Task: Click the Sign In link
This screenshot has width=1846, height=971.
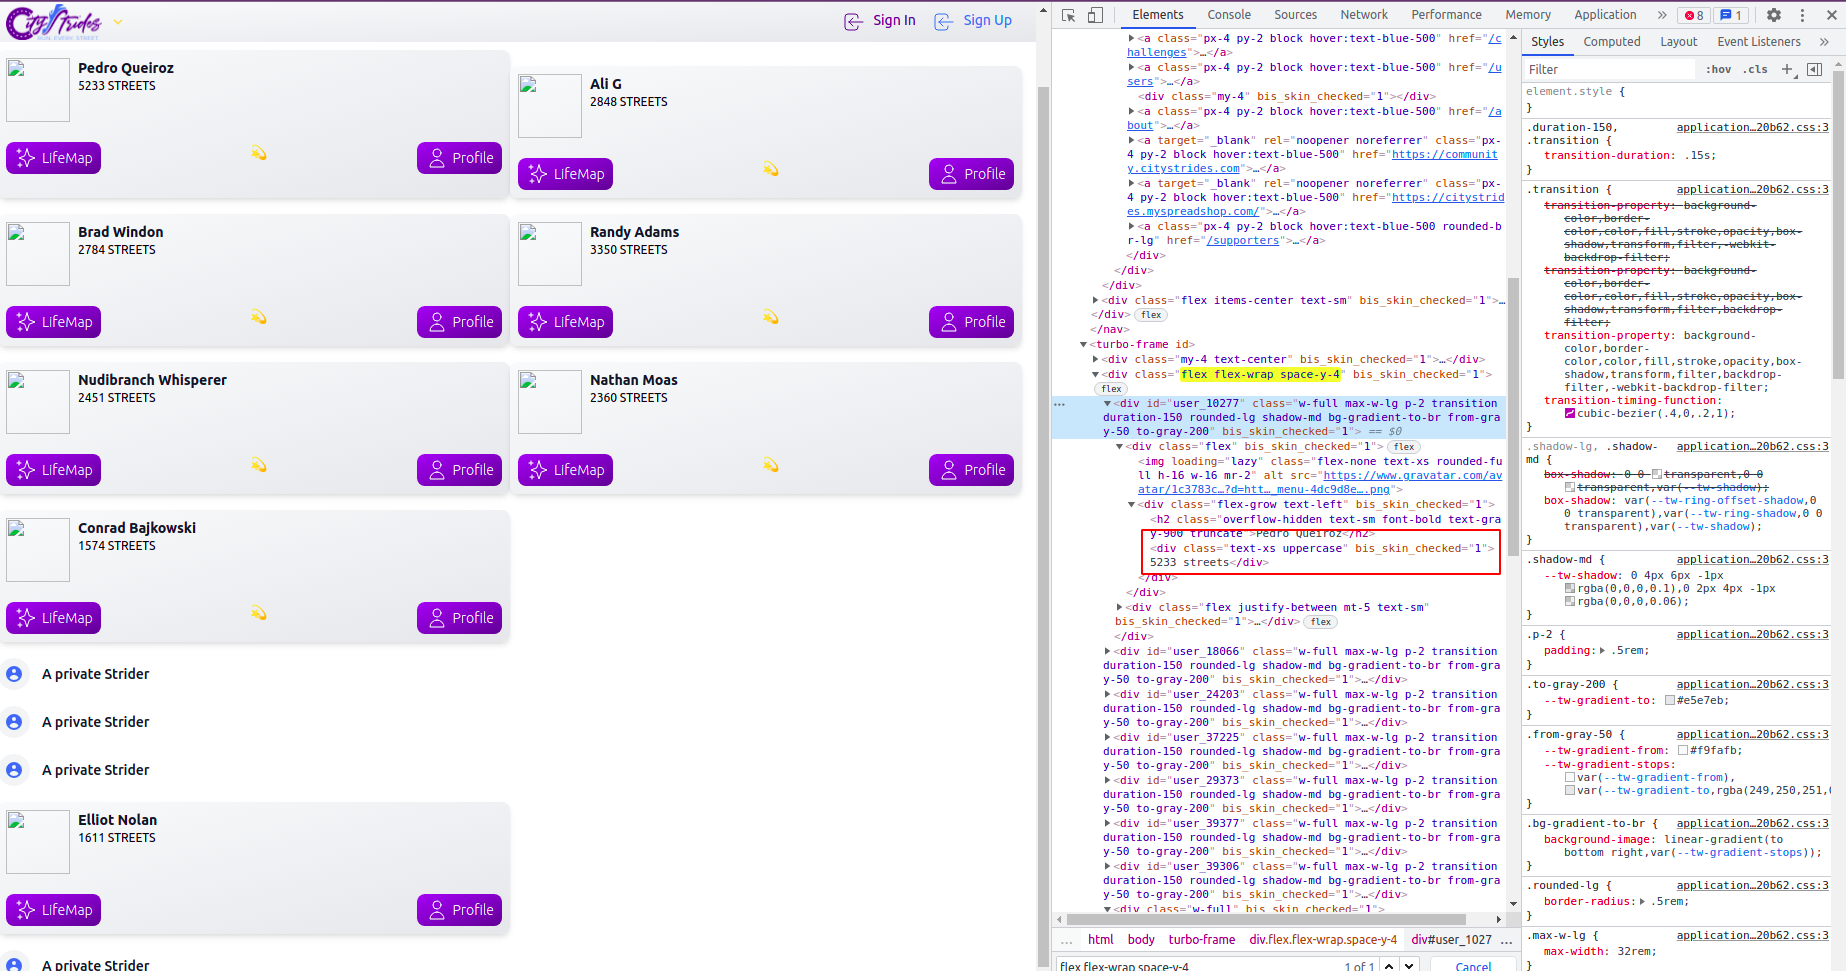Action: [x=880, y=21]
